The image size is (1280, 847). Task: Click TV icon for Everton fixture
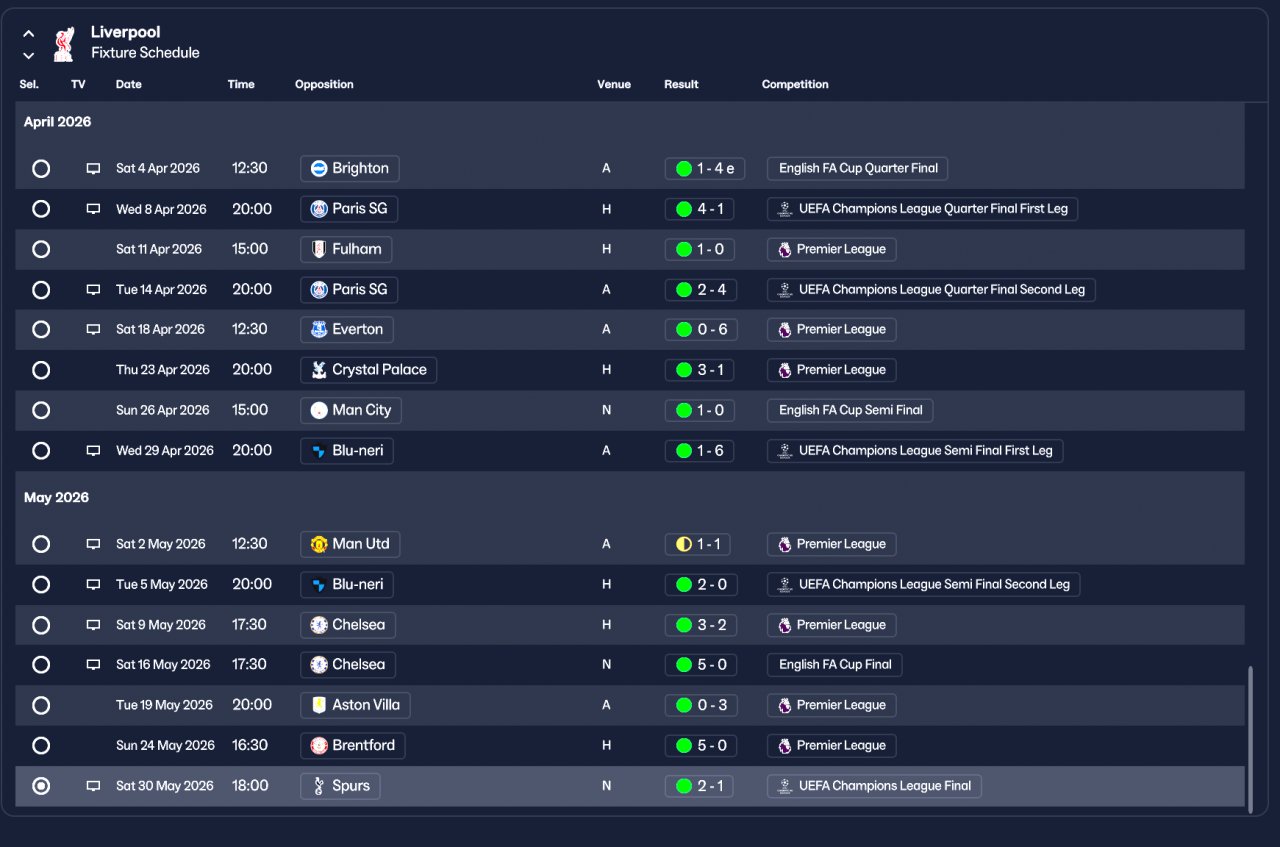(x=93, y=330)
